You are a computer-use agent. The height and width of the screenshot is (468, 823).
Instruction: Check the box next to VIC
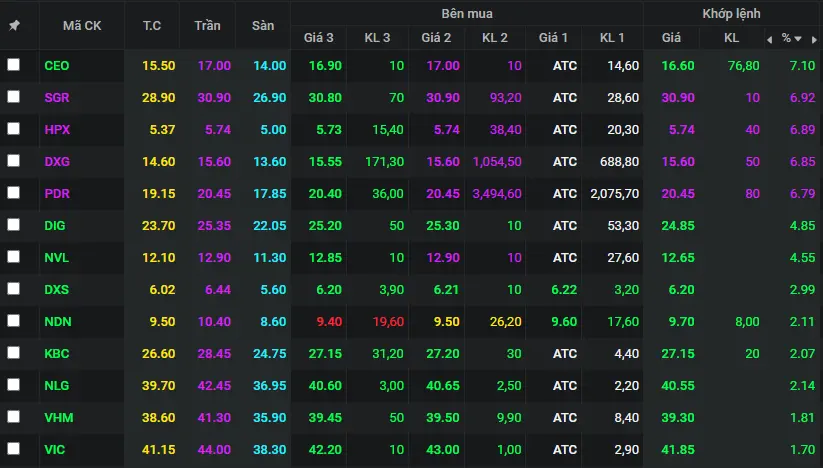tap(13, 449)
